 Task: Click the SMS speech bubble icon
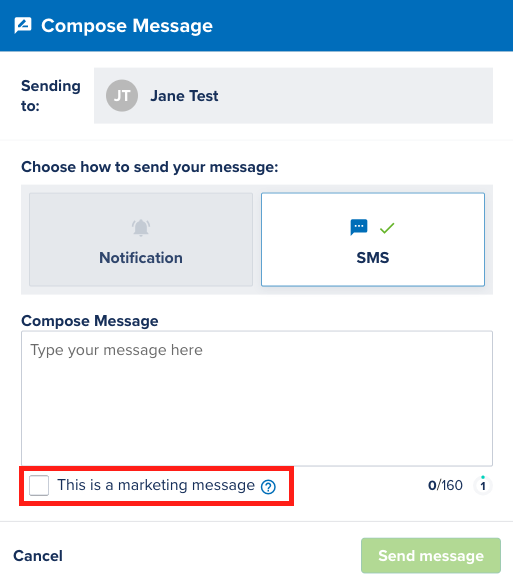tap(359, 227)
